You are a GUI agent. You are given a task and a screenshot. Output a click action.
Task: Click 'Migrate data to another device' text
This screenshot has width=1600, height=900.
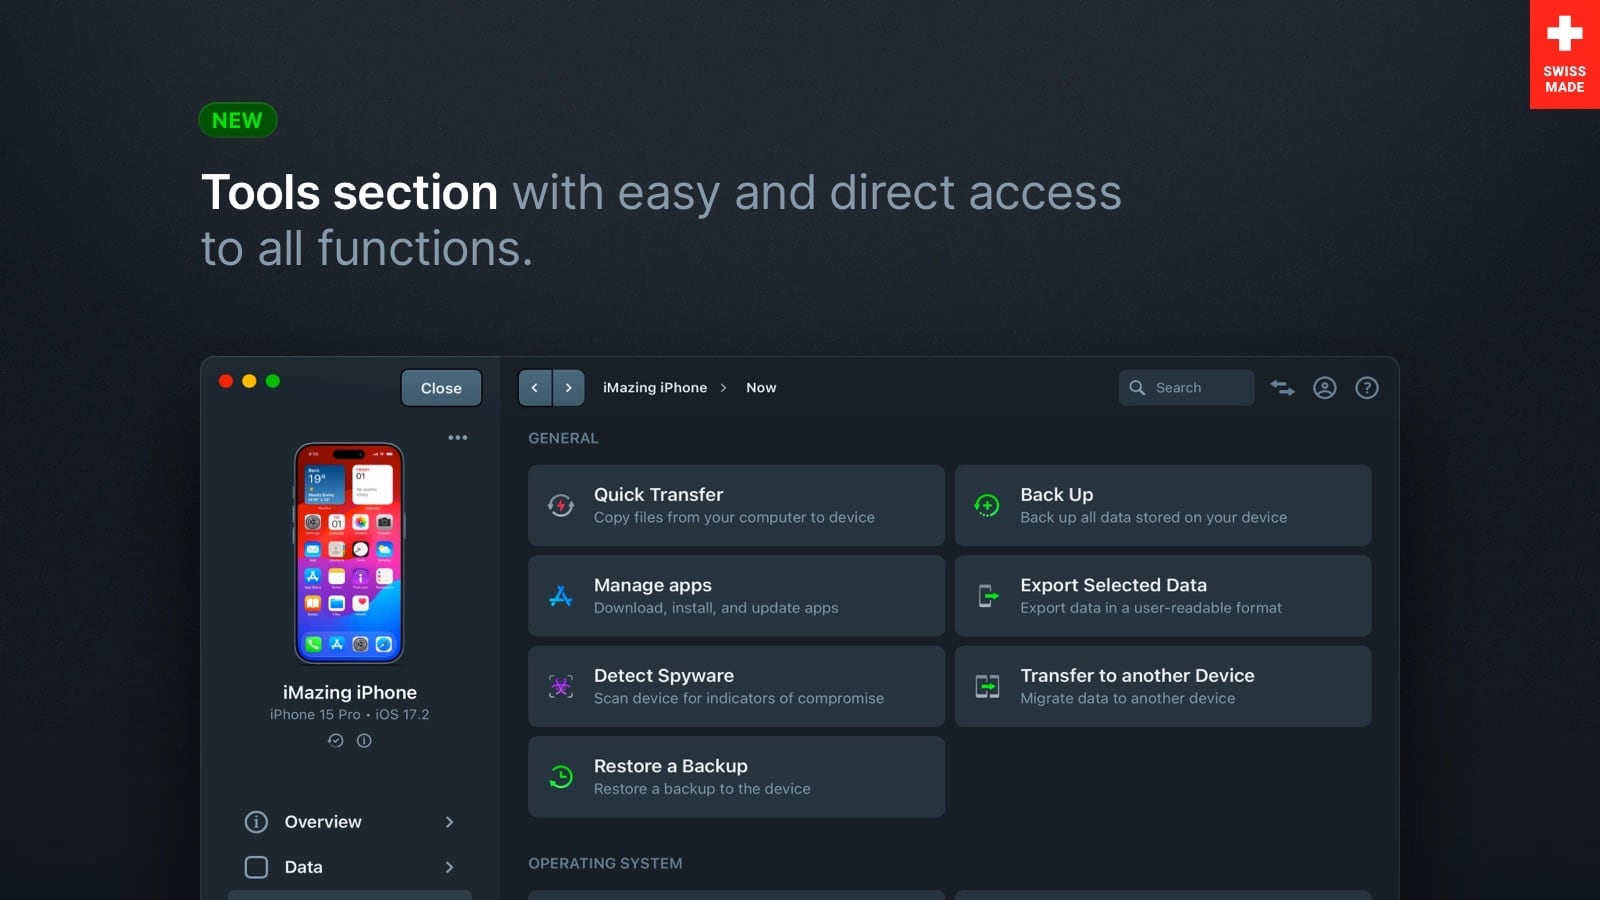[1127, 698]
